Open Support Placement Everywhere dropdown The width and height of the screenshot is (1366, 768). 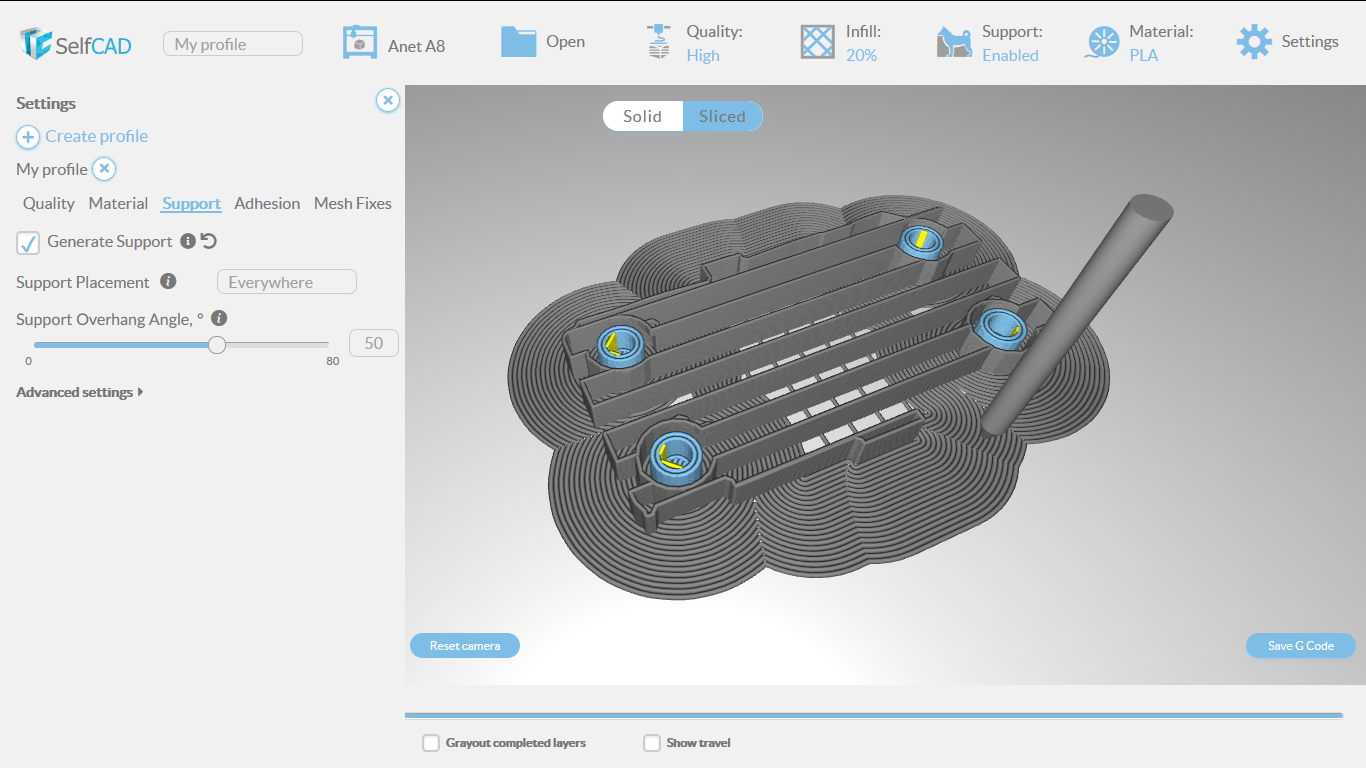click(x=287, y=282)
